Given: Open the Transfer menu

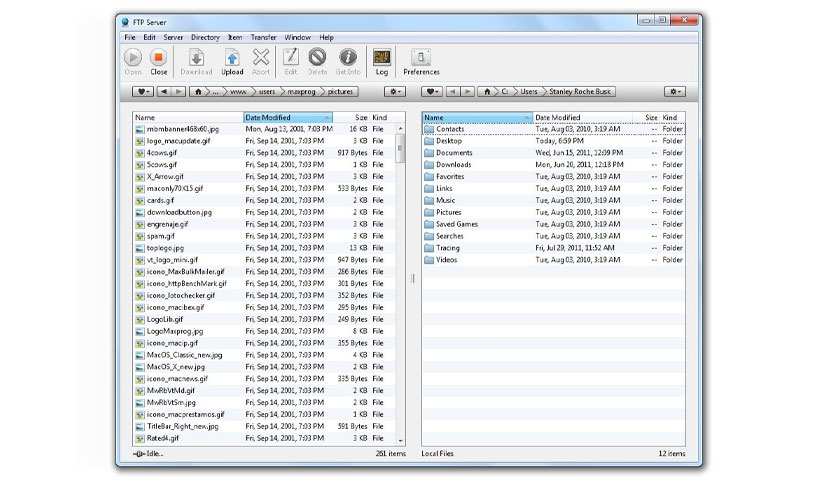Looking at the screenshot, I should tap(263, 37).
